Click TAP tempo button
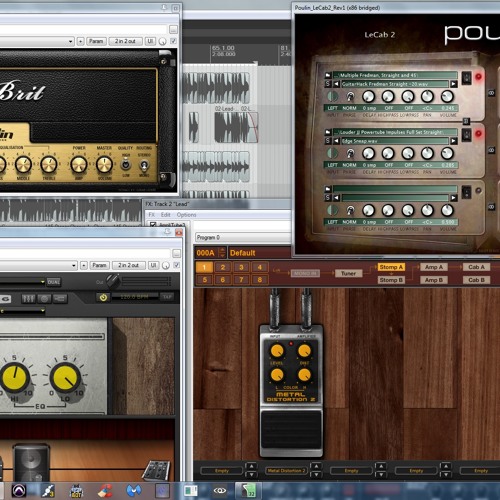500x500 pixels. (x=167, y=297)
